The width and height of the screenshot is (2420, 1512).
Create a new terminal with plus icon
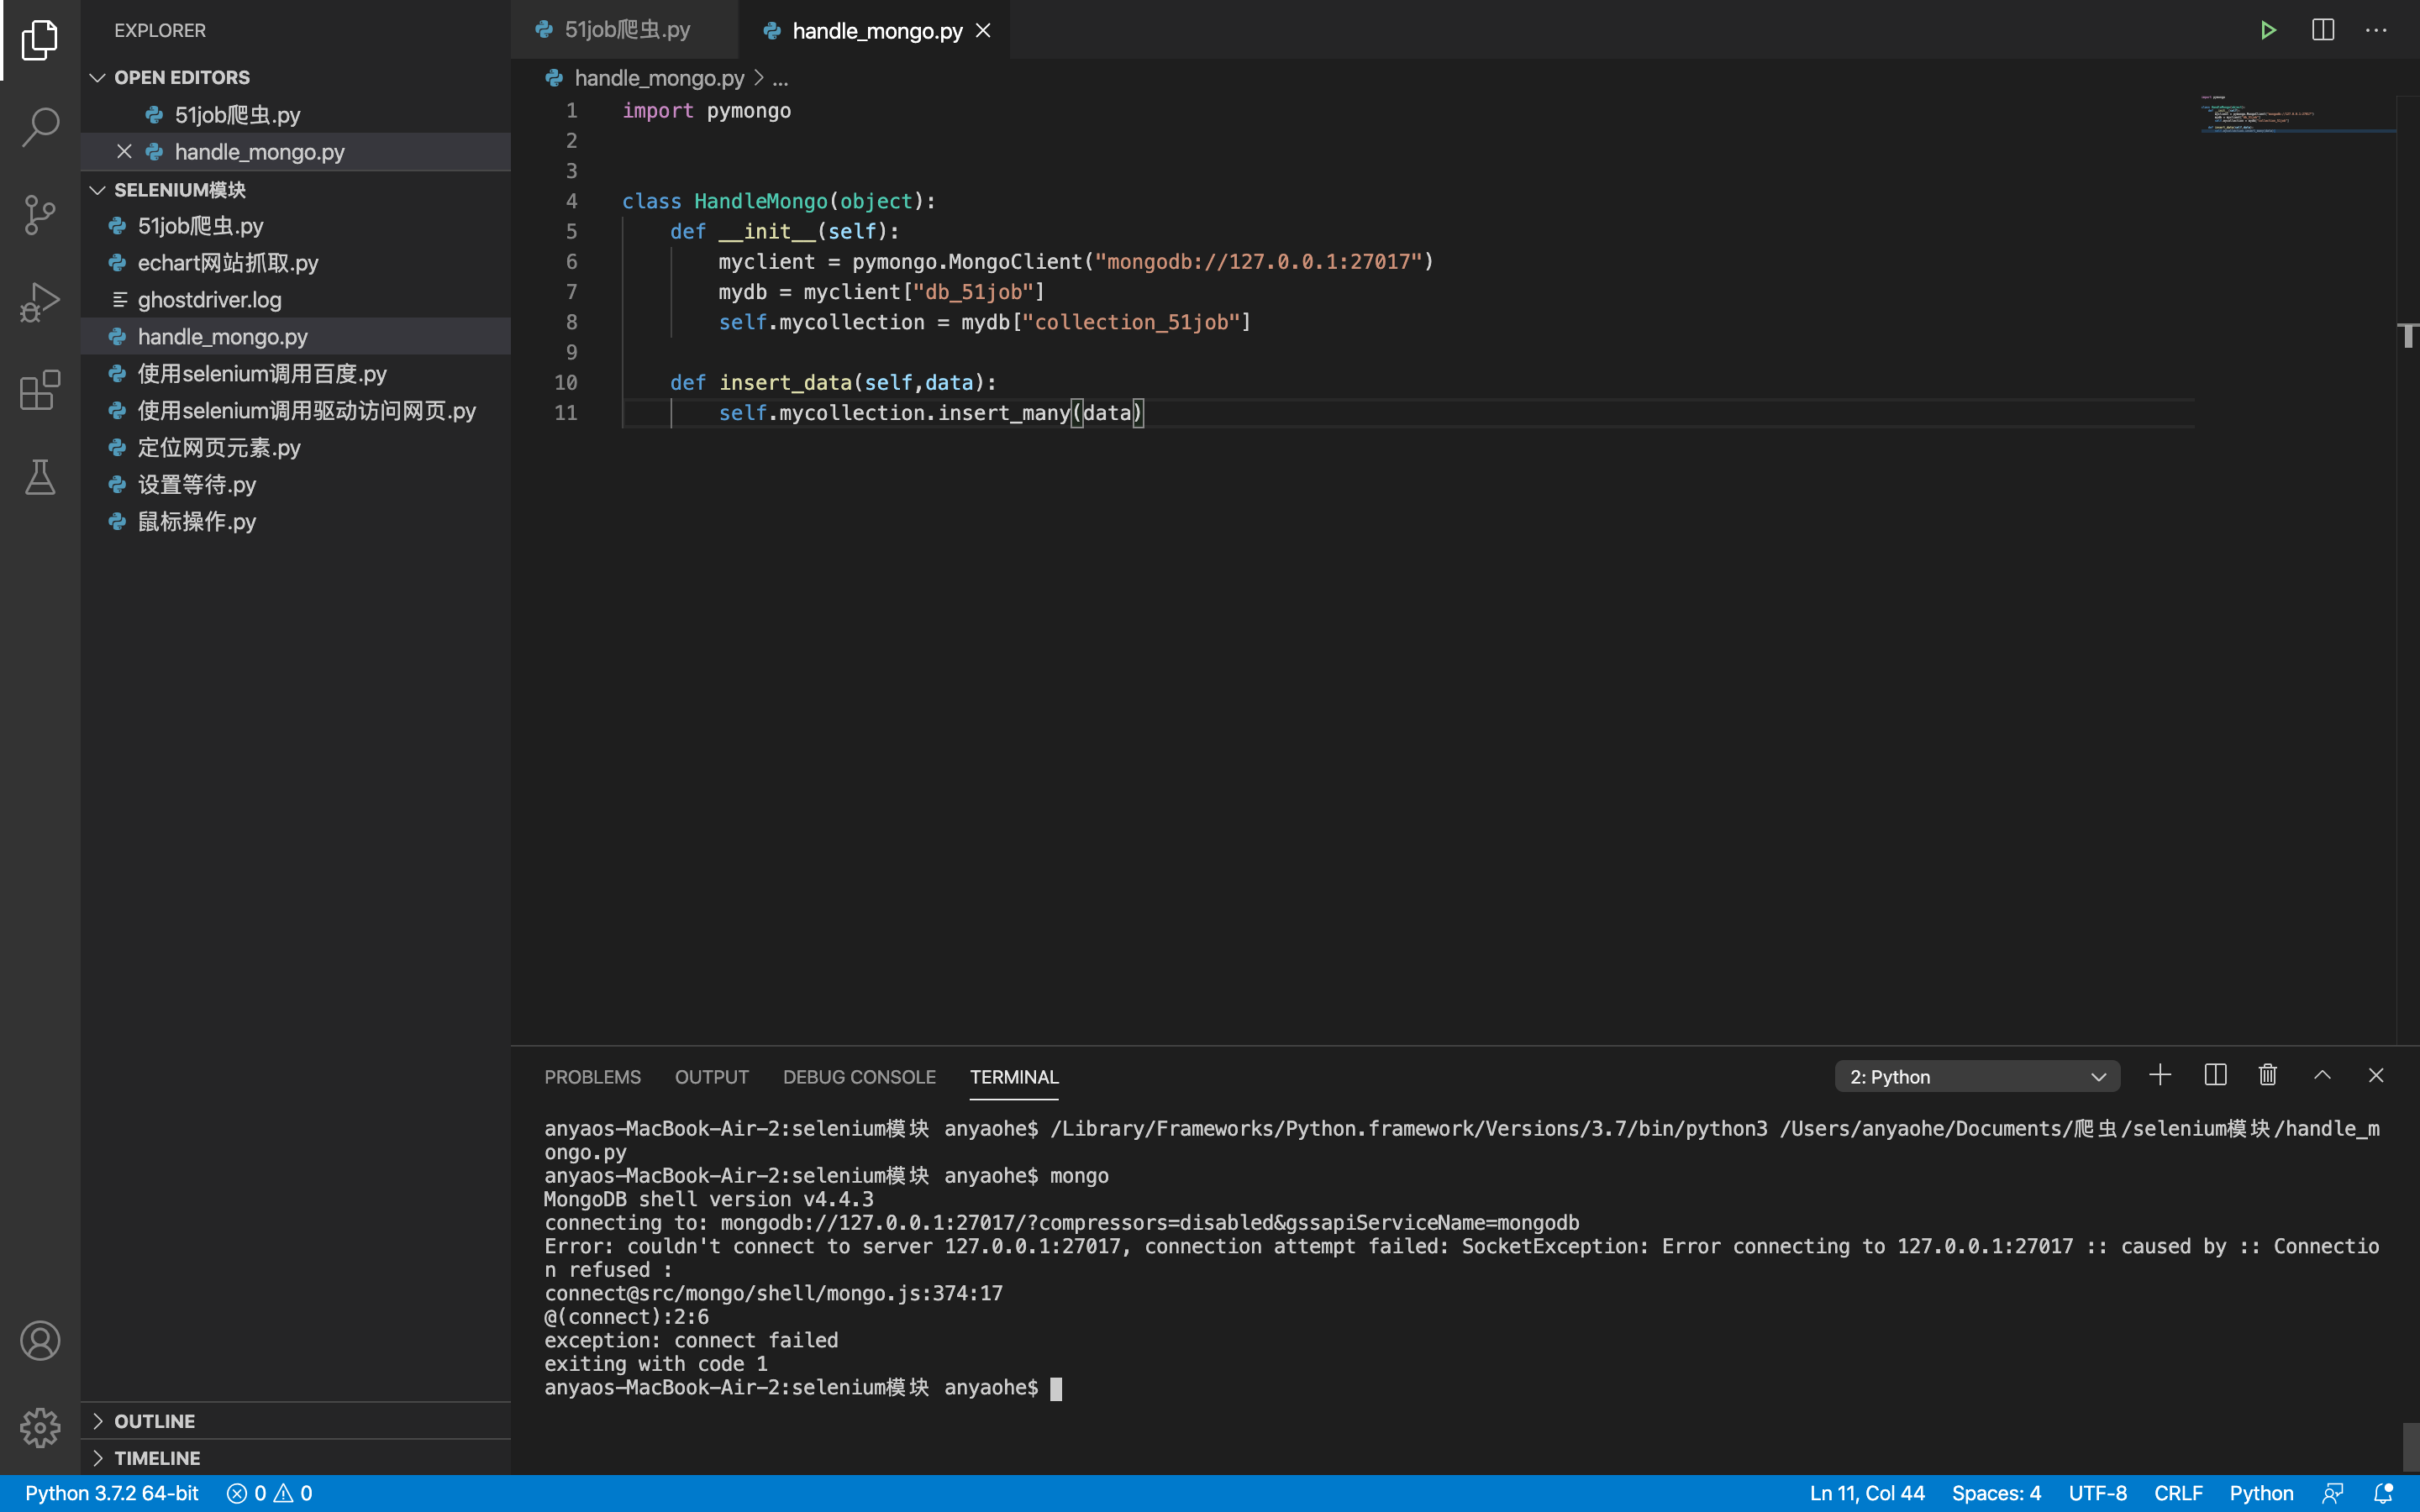pos(2160,1075)
